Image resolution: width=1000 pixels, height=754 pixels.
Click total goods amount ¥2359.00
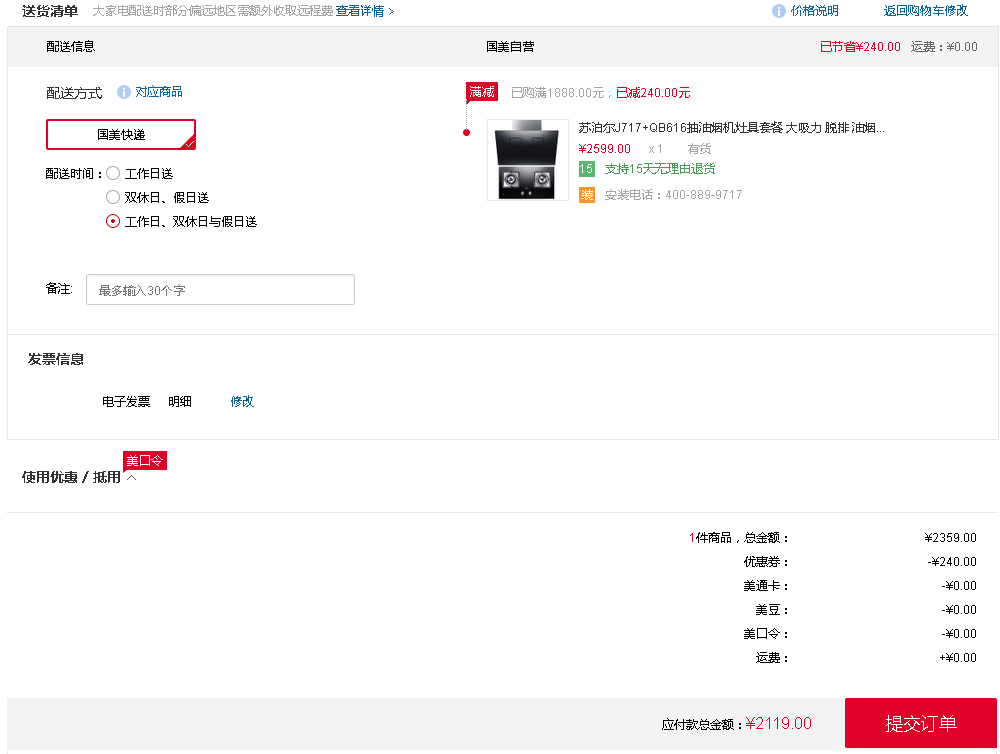pyautogui.click(x=950, y=538)
